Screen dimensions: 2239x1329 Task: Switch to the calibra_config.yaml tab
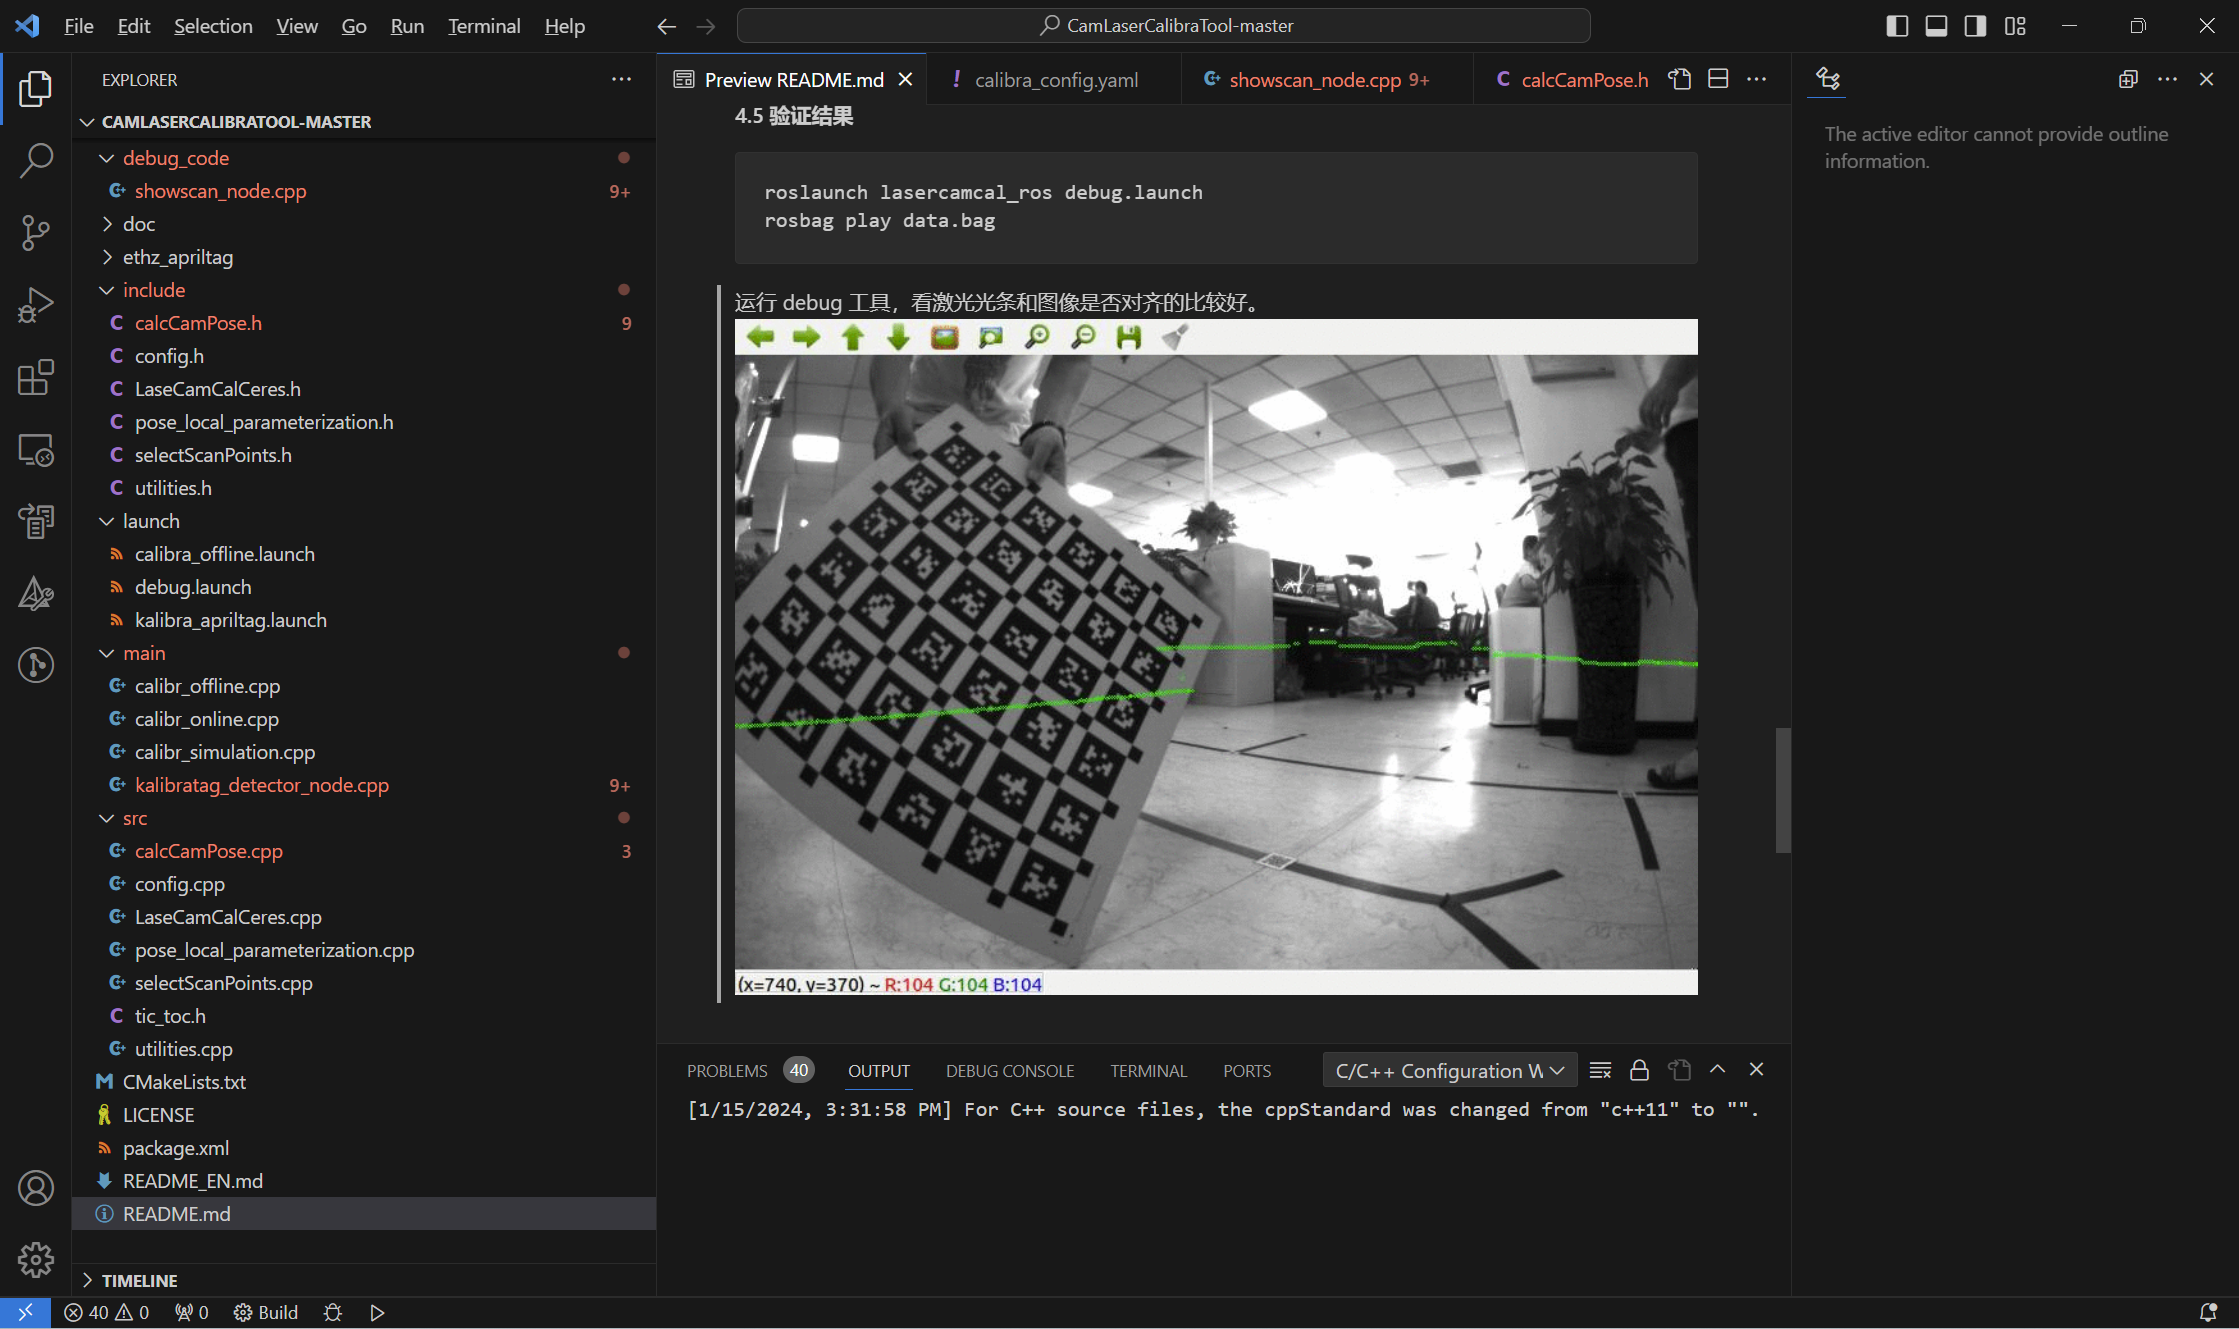[1055, 80]
